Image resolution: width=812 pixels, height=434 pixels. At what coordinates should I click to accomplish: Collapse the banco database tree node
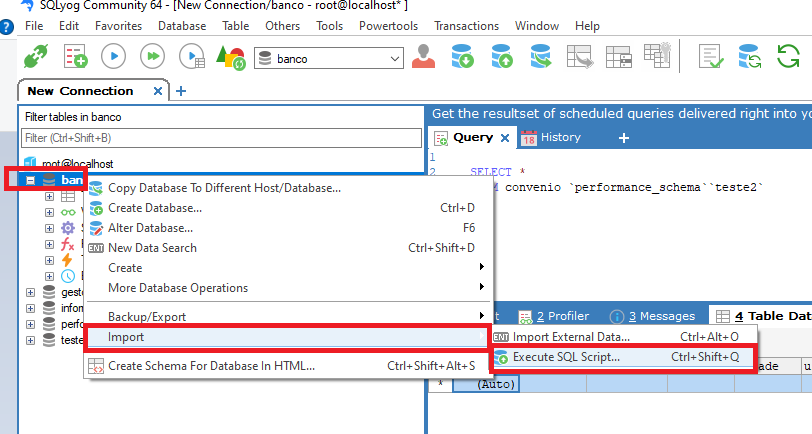tap(30, 181)
